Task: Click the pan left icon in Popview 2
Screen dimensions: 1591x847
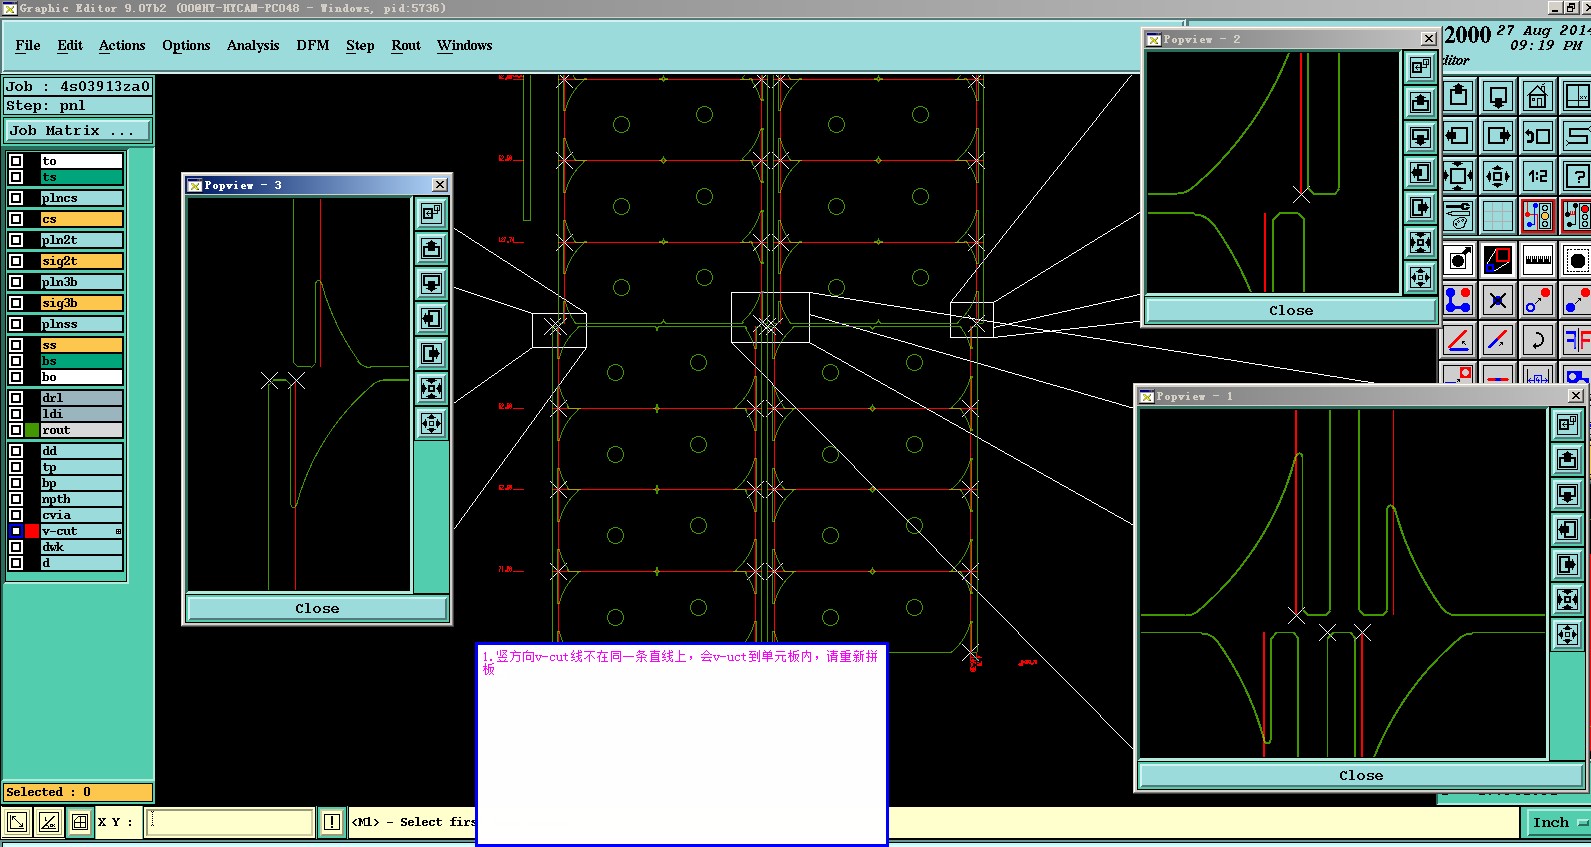Action: pos(1420,172)
